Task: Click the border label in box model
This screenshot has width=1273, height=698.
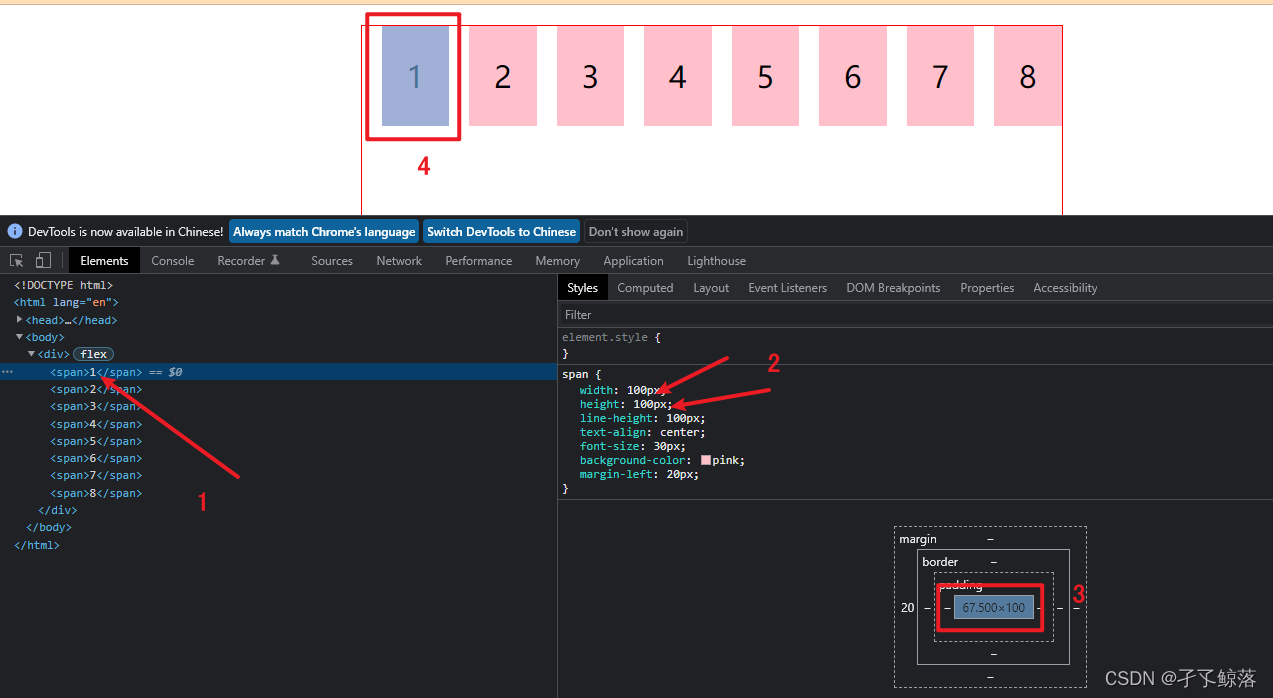Action: 940,561
